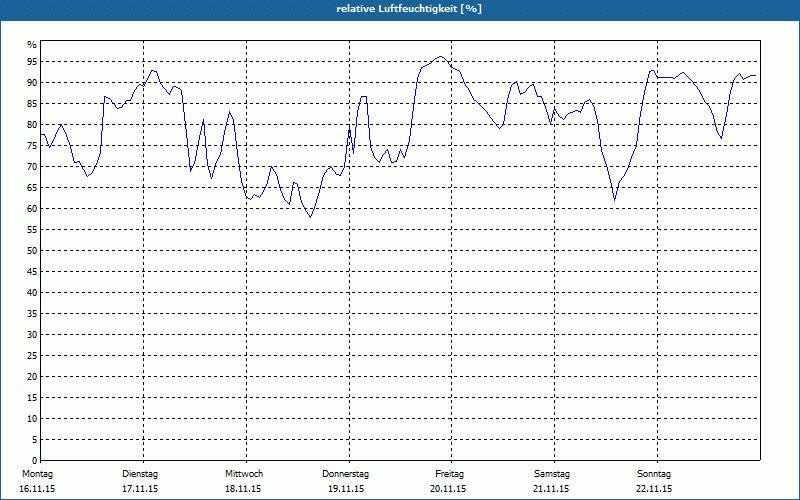Image resolution: width=800 pixels, height=500 pixels.
Task: Click the y-axis value '85'
Action: [x=32, y=104]
